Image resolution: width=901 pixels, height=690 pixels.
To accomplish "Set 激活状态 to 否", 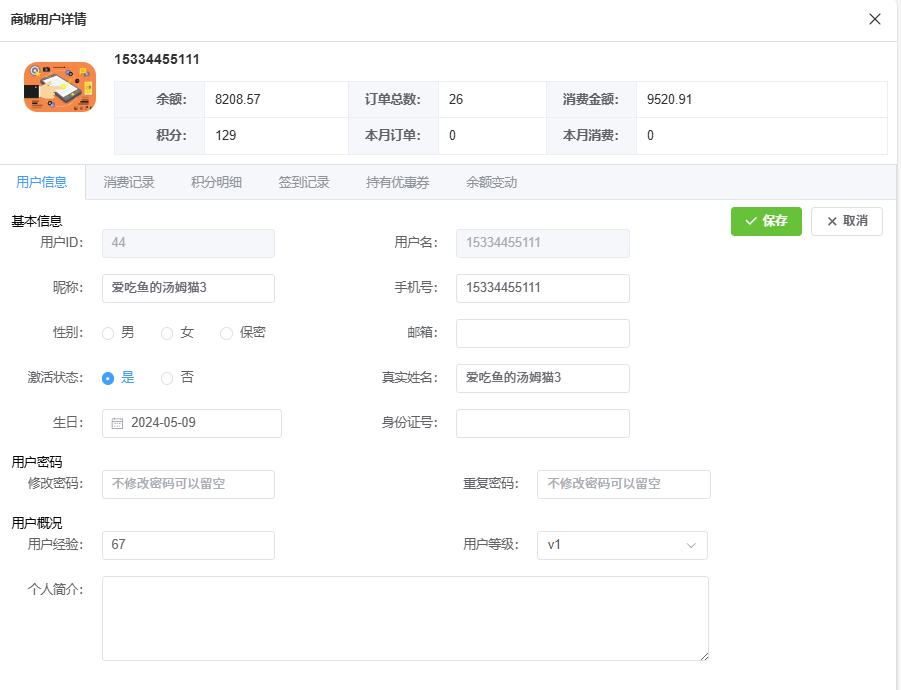I will click(167, 378).
